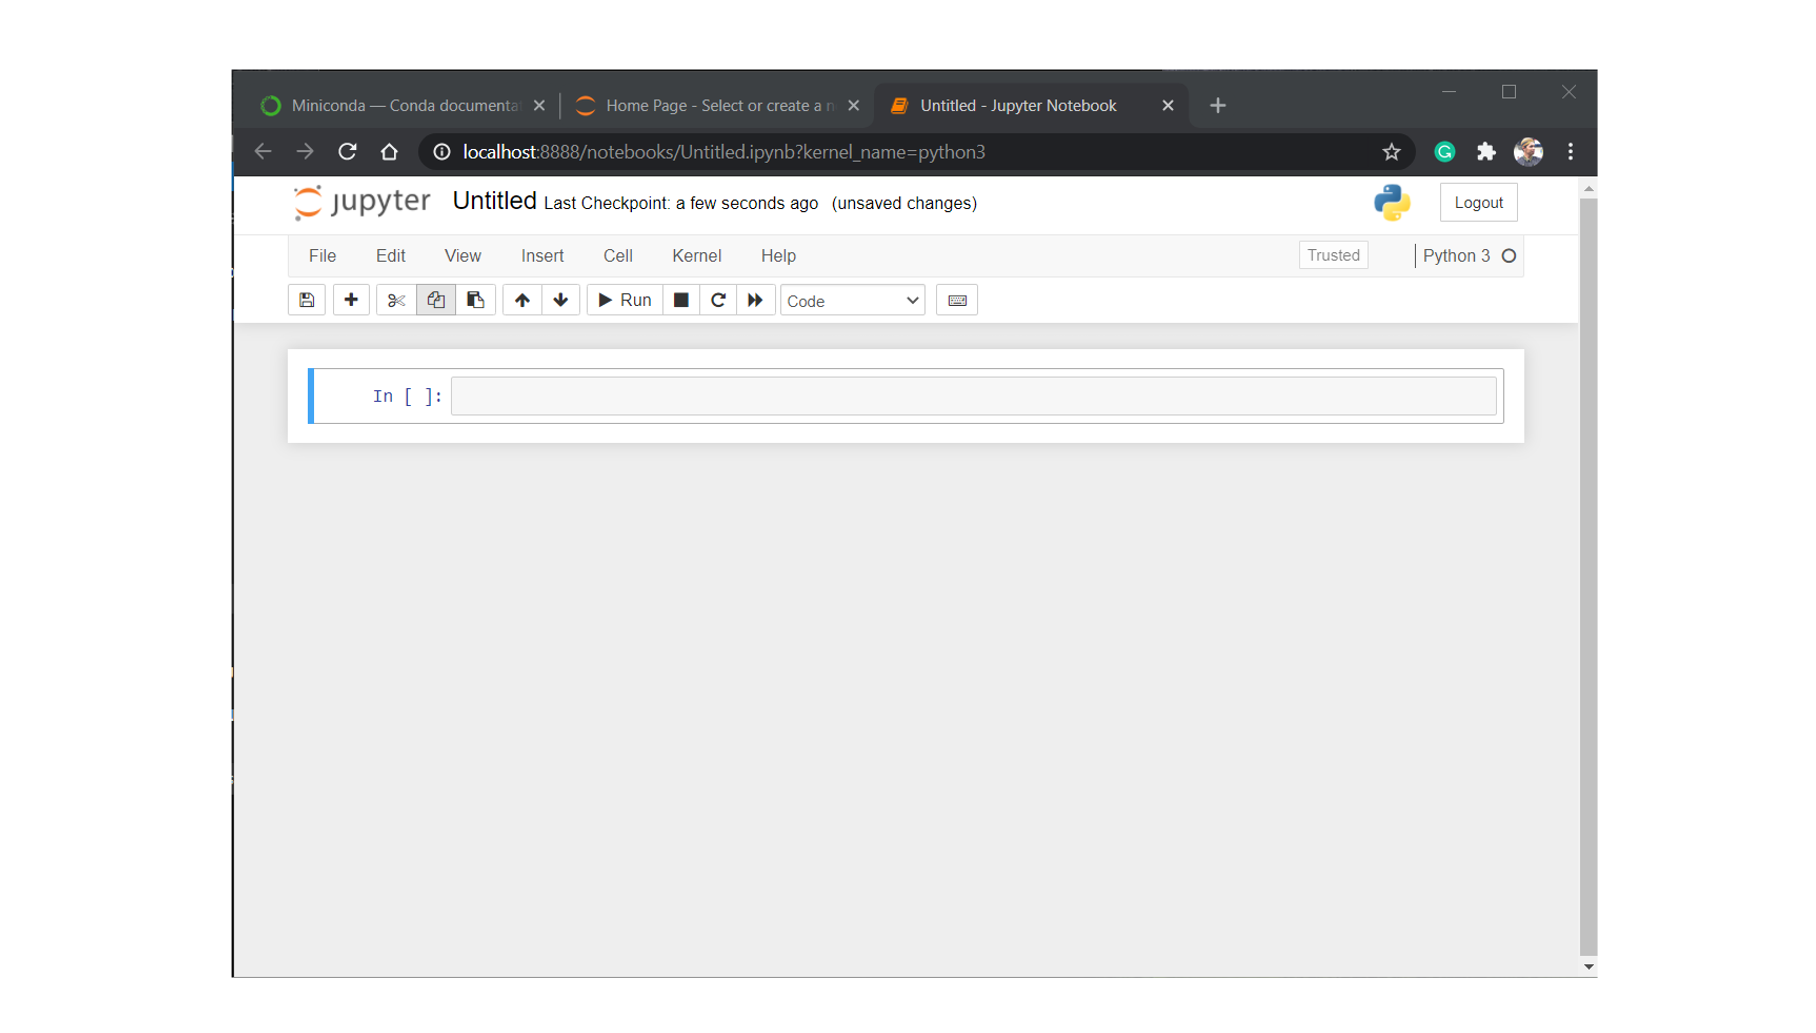Open the Insert menu
This screenshot has height=1033, width=1816.
542,256
